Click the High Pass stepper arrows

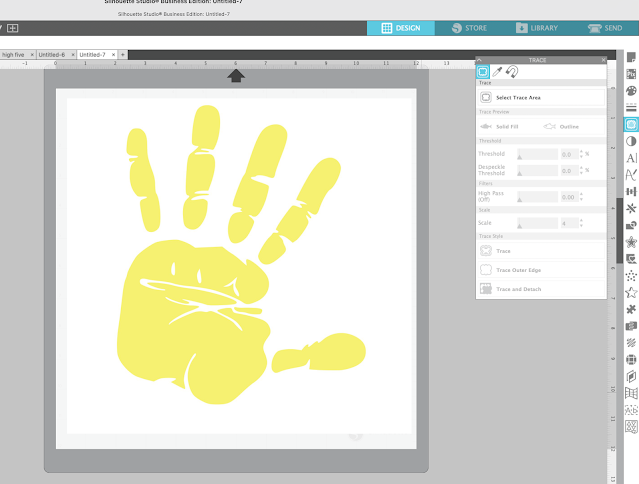click(581, 197)
